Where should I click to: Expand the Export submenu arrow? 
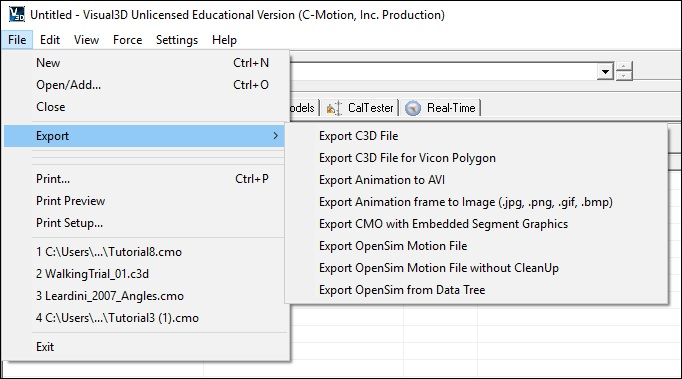tap(275, 136)
